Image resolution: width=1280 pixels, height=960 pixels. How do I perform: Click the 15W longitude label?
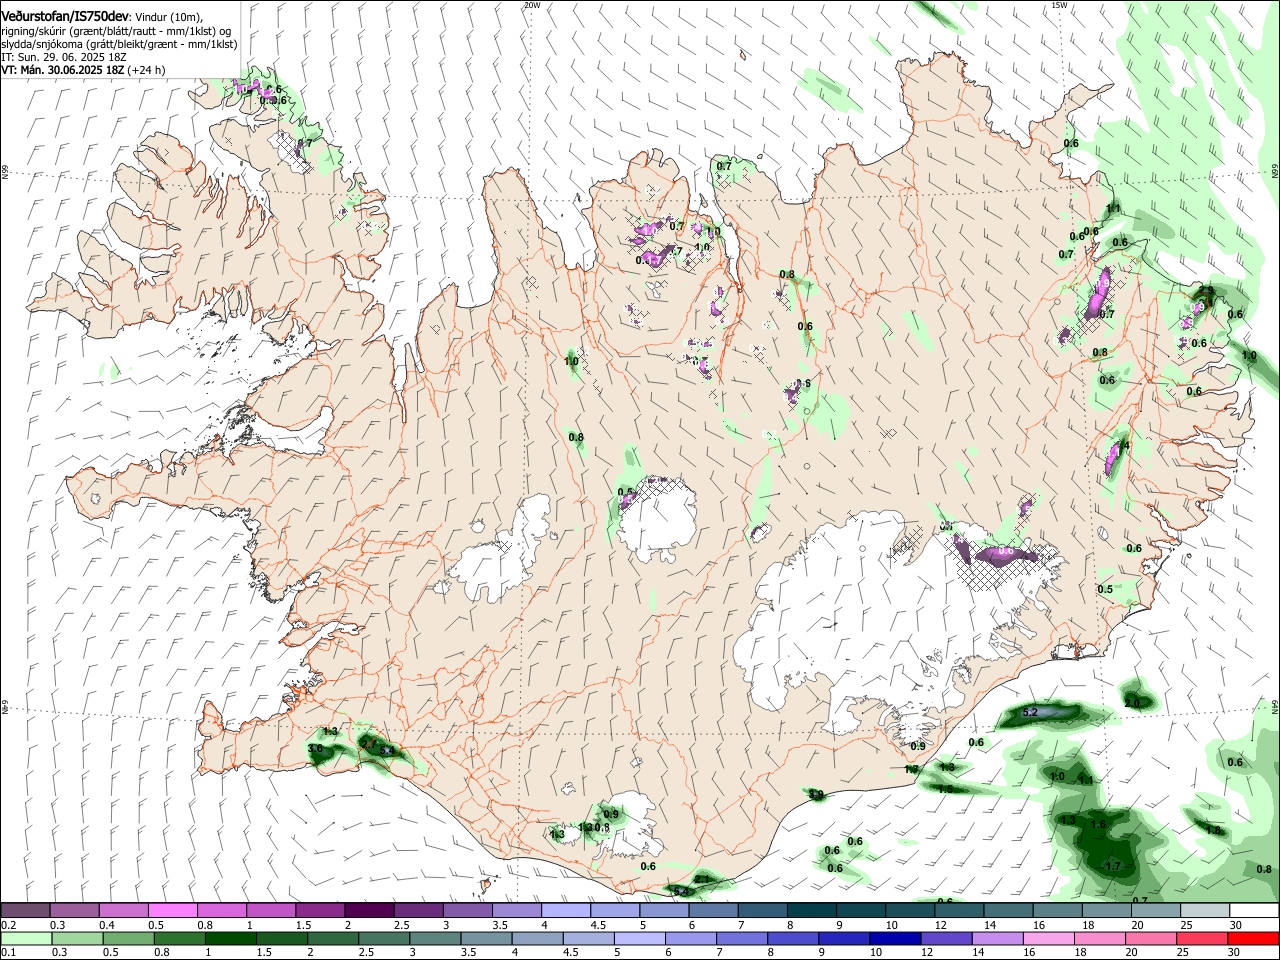pos(1059,5)
